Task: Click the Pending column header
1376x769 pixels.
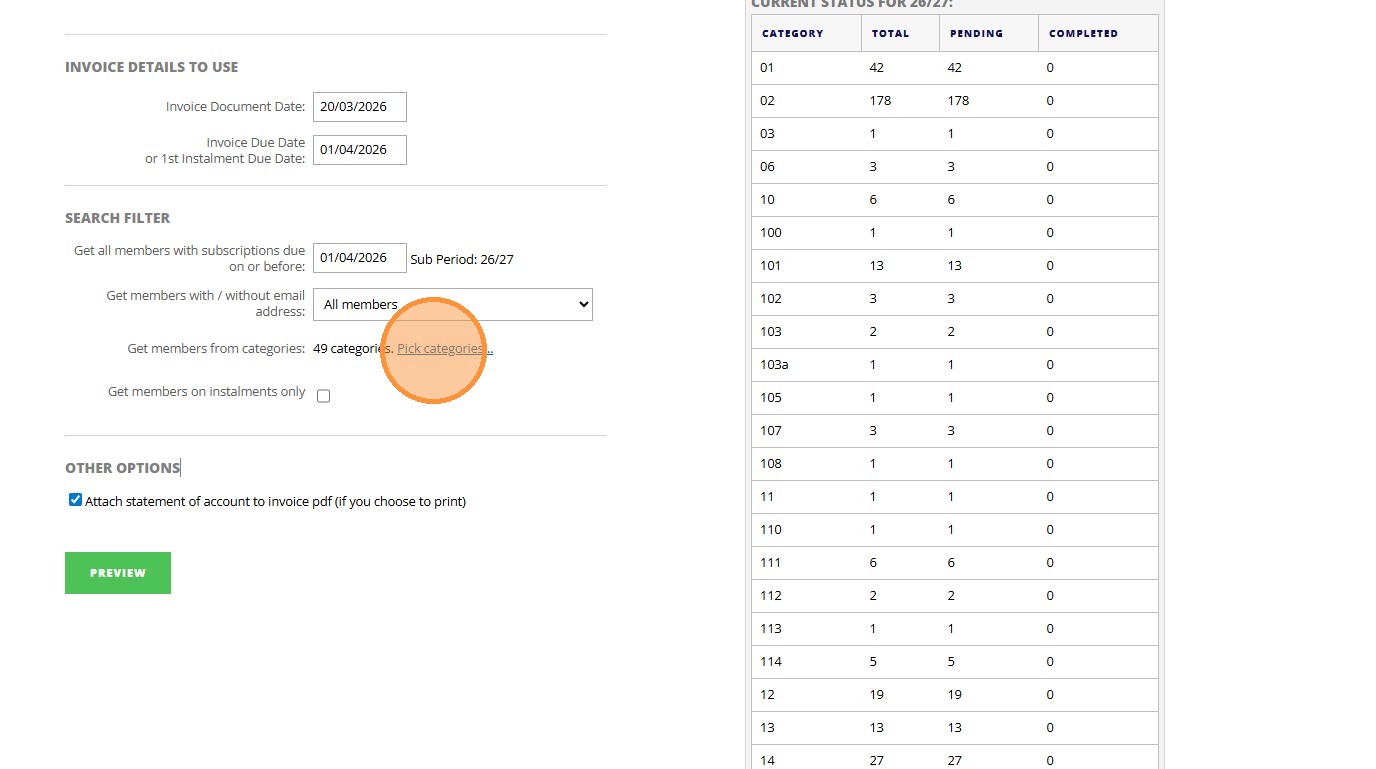Action: 976,33
